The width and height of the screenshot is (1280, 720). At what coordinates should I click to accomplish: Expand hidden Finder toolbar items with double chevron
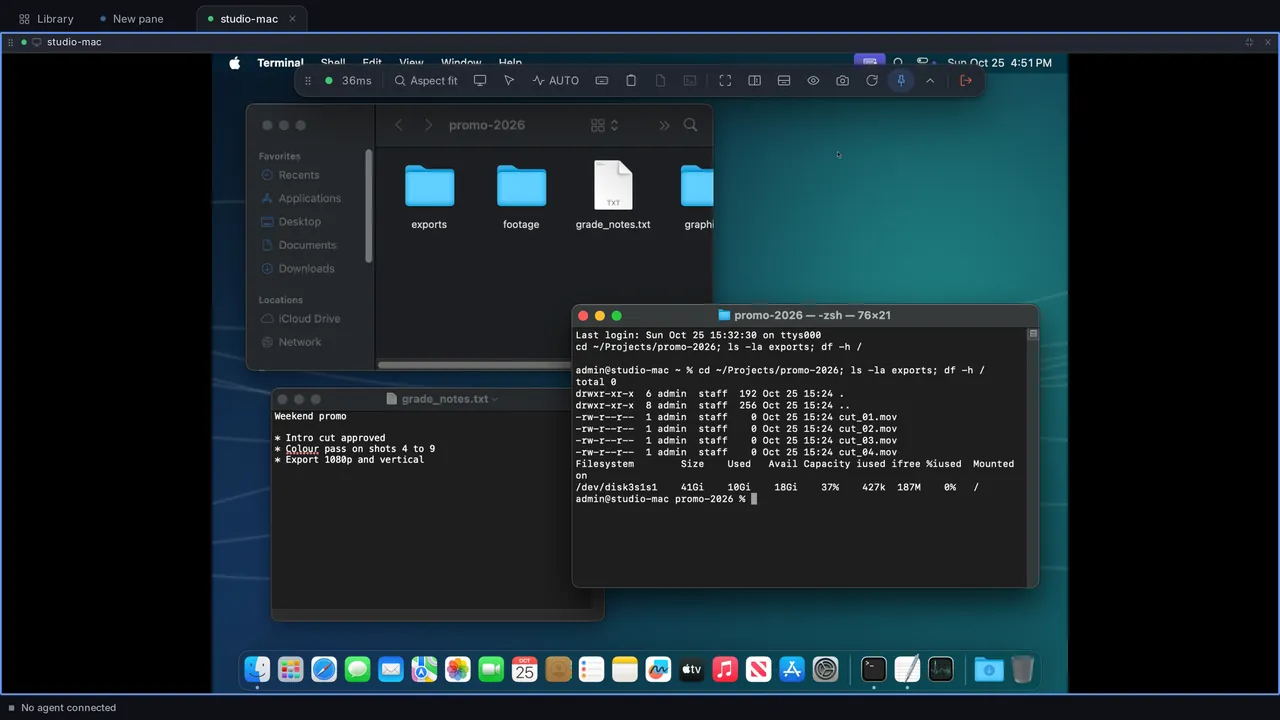coord(665,125)
